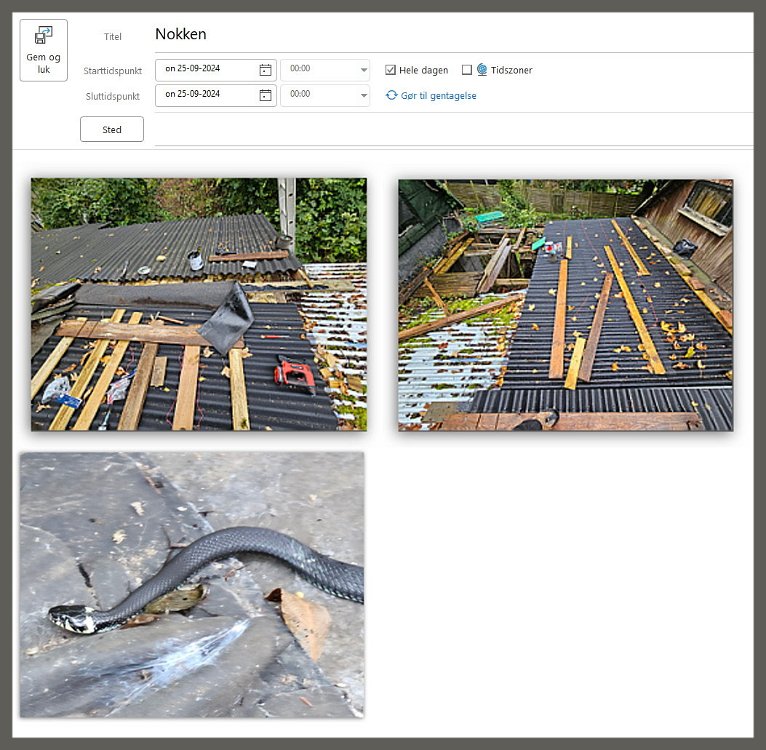Expand the start time dropdown arrow

pos(363,70)
